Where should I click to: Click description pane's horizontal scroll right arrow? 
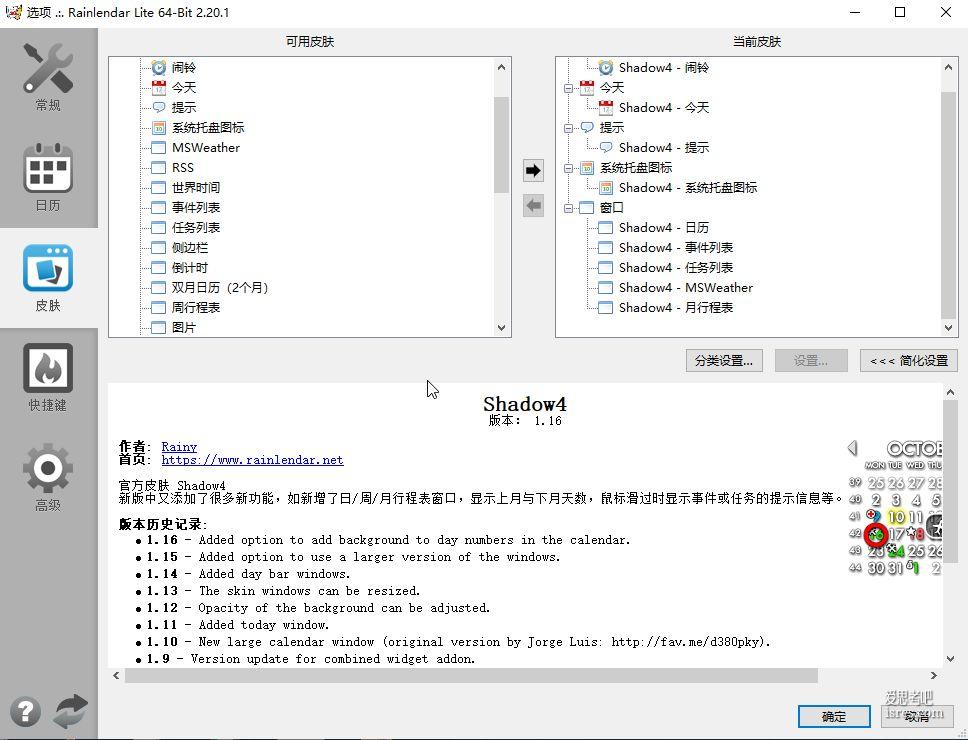pyautogui.click(x=933, y=676)
